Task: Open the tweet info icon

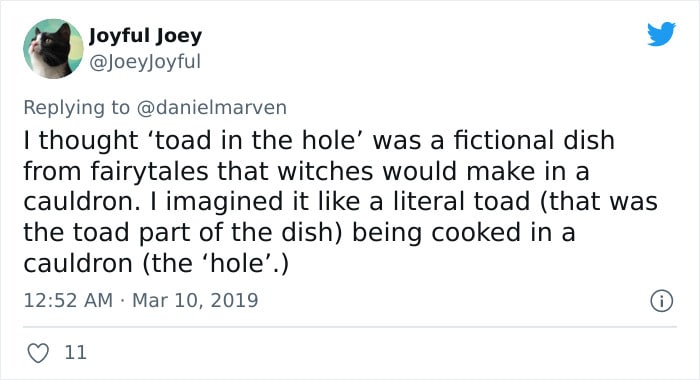Action: [661, 301]
